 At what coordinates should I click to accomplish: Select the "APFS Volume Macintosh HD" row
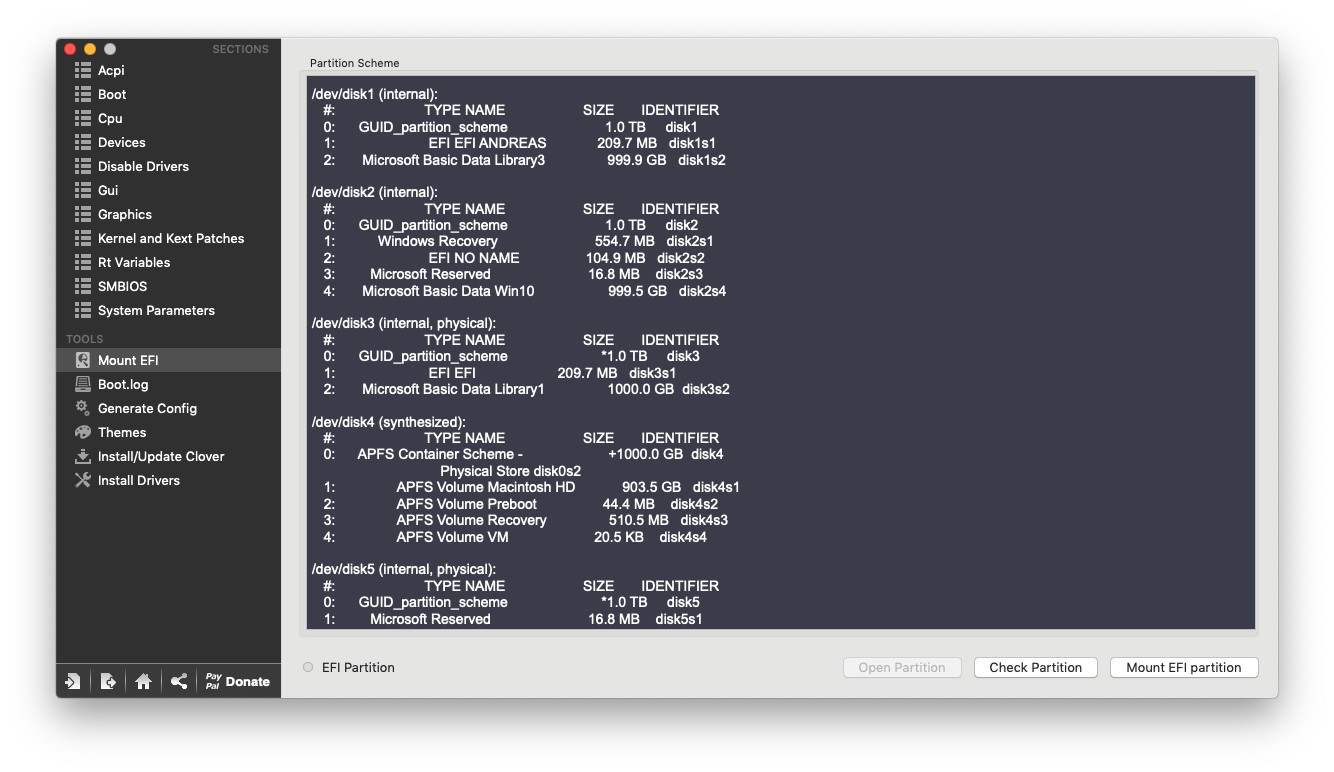click(x=531, y=487)
